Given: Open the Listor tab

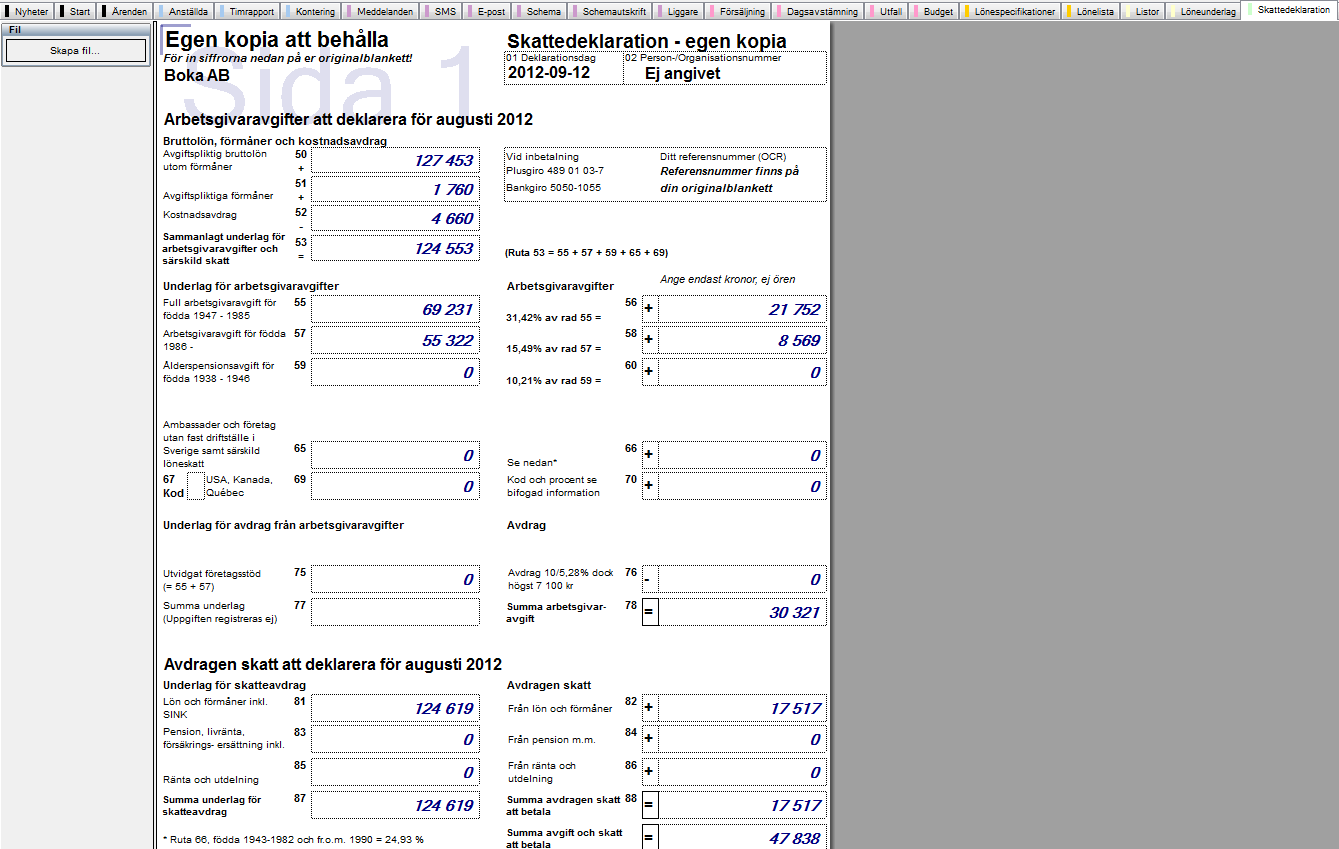Looking at the screenshot, I should (x=1144, y=12).
